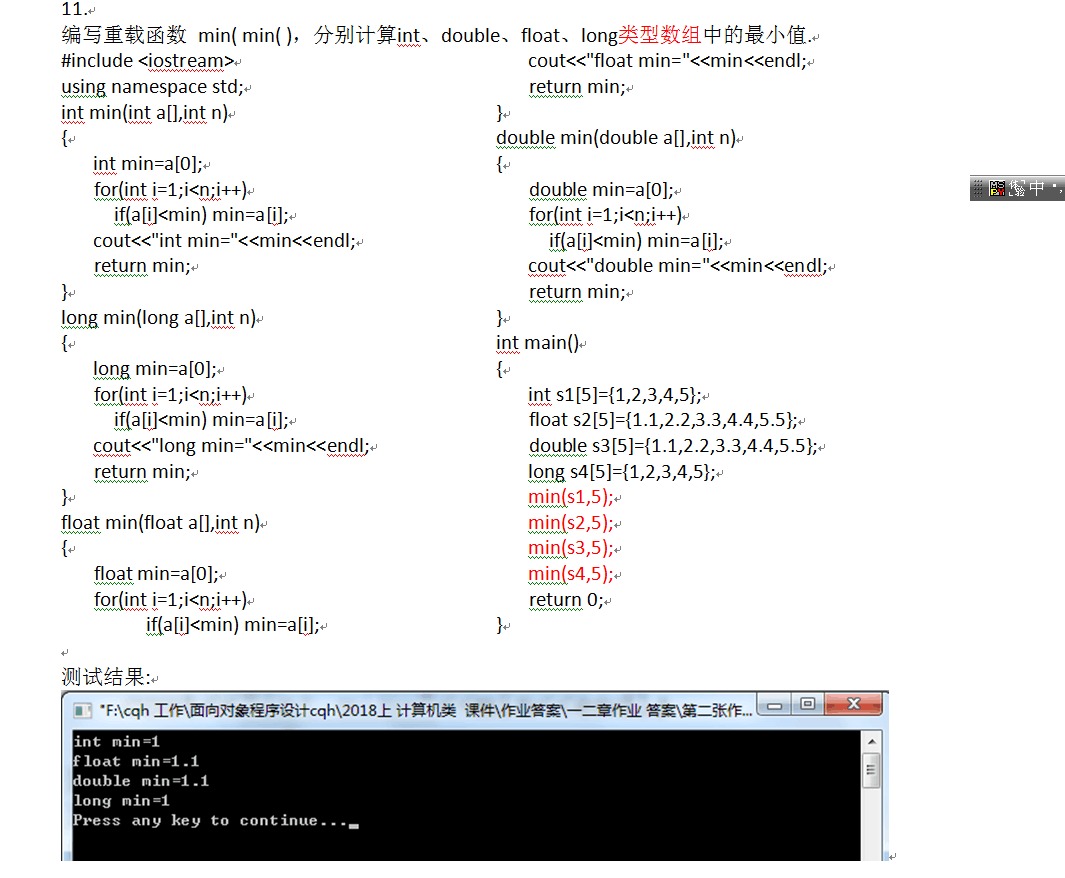Viewport: 1065px width, 878px height.
Task: Toggle the IME punctuation mode button
Action: coord(1056,188)
